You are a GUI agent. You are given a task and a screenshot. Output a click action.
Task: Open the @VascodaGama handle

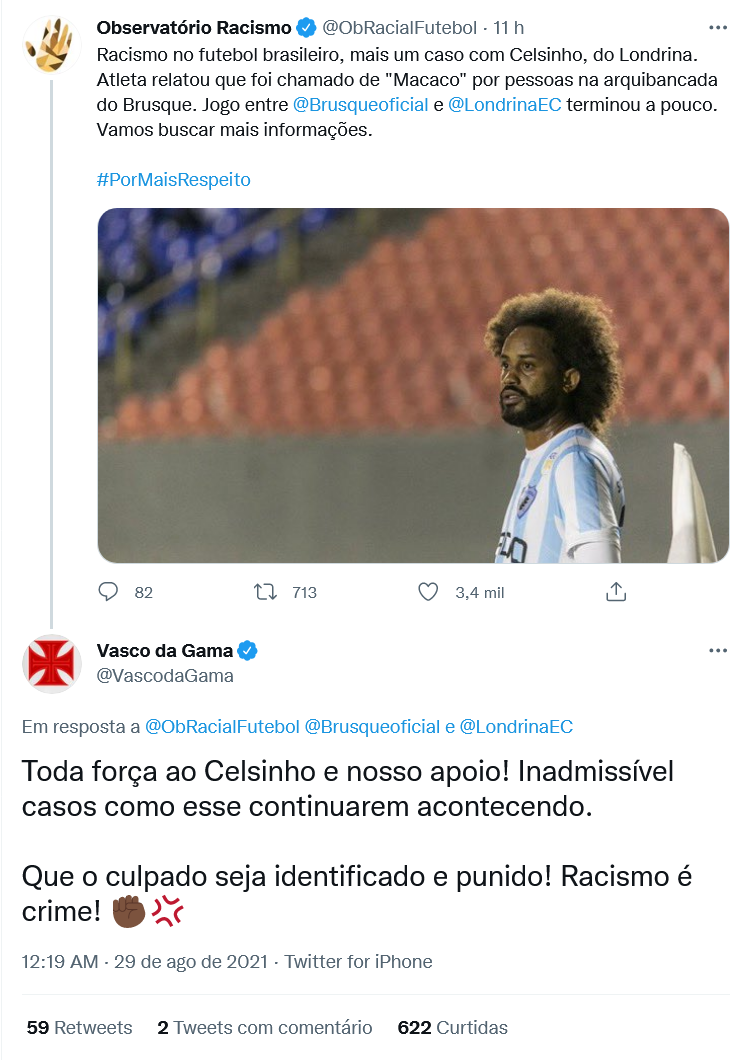[x=165, y=676]
